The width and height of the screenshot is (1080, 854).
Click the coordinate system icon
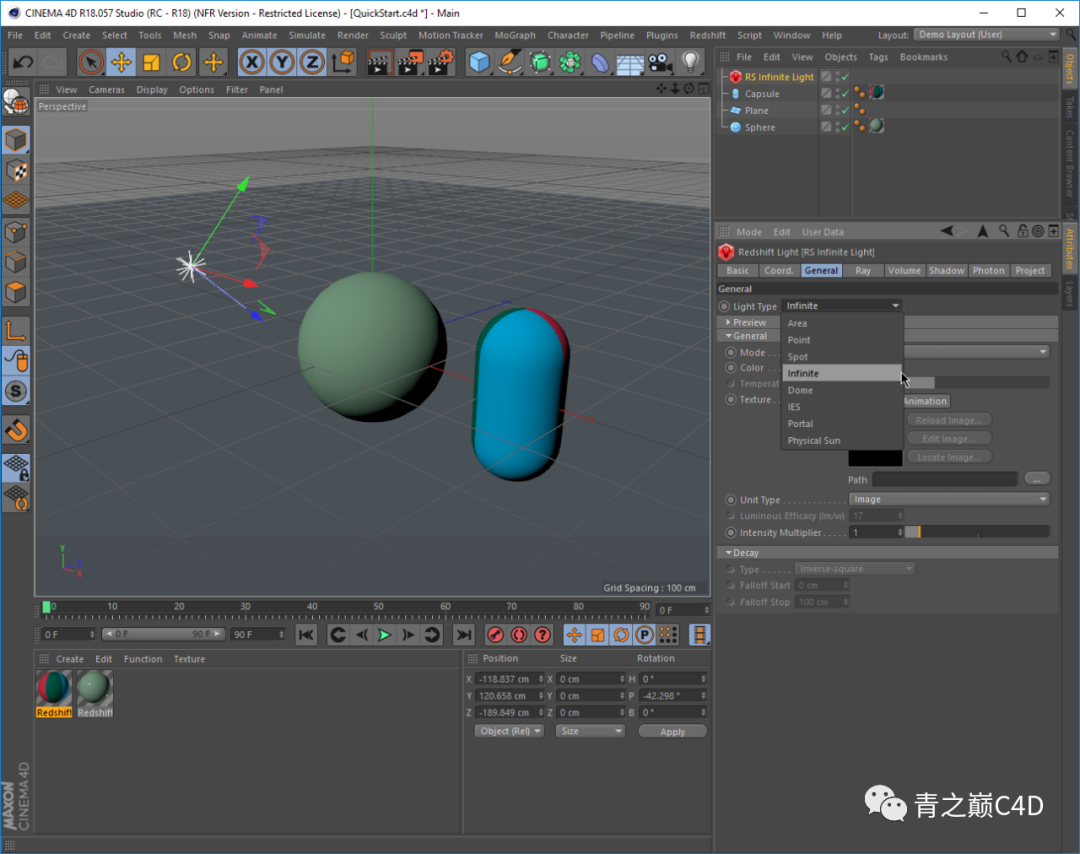pyautogui.click(x=343, y=63)
